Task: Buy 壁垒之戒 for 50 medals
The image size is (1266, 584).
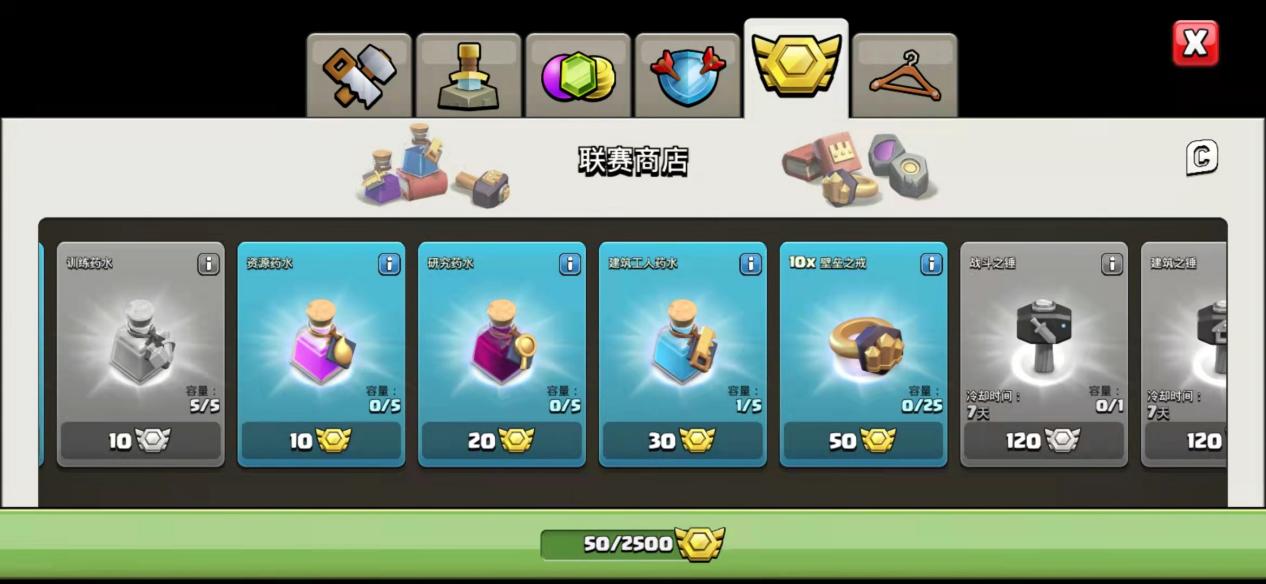Action: click(x=863, y=441)
